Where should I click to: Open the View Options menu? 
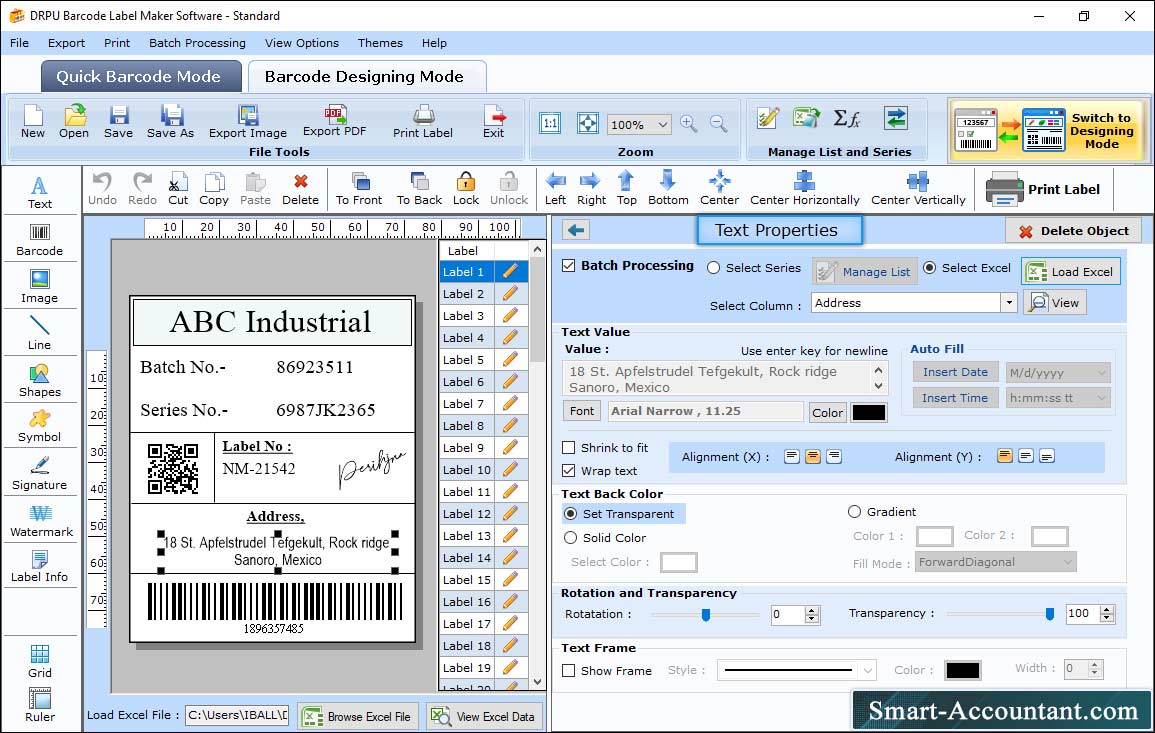pyautogui.click(x=302, y=43)
